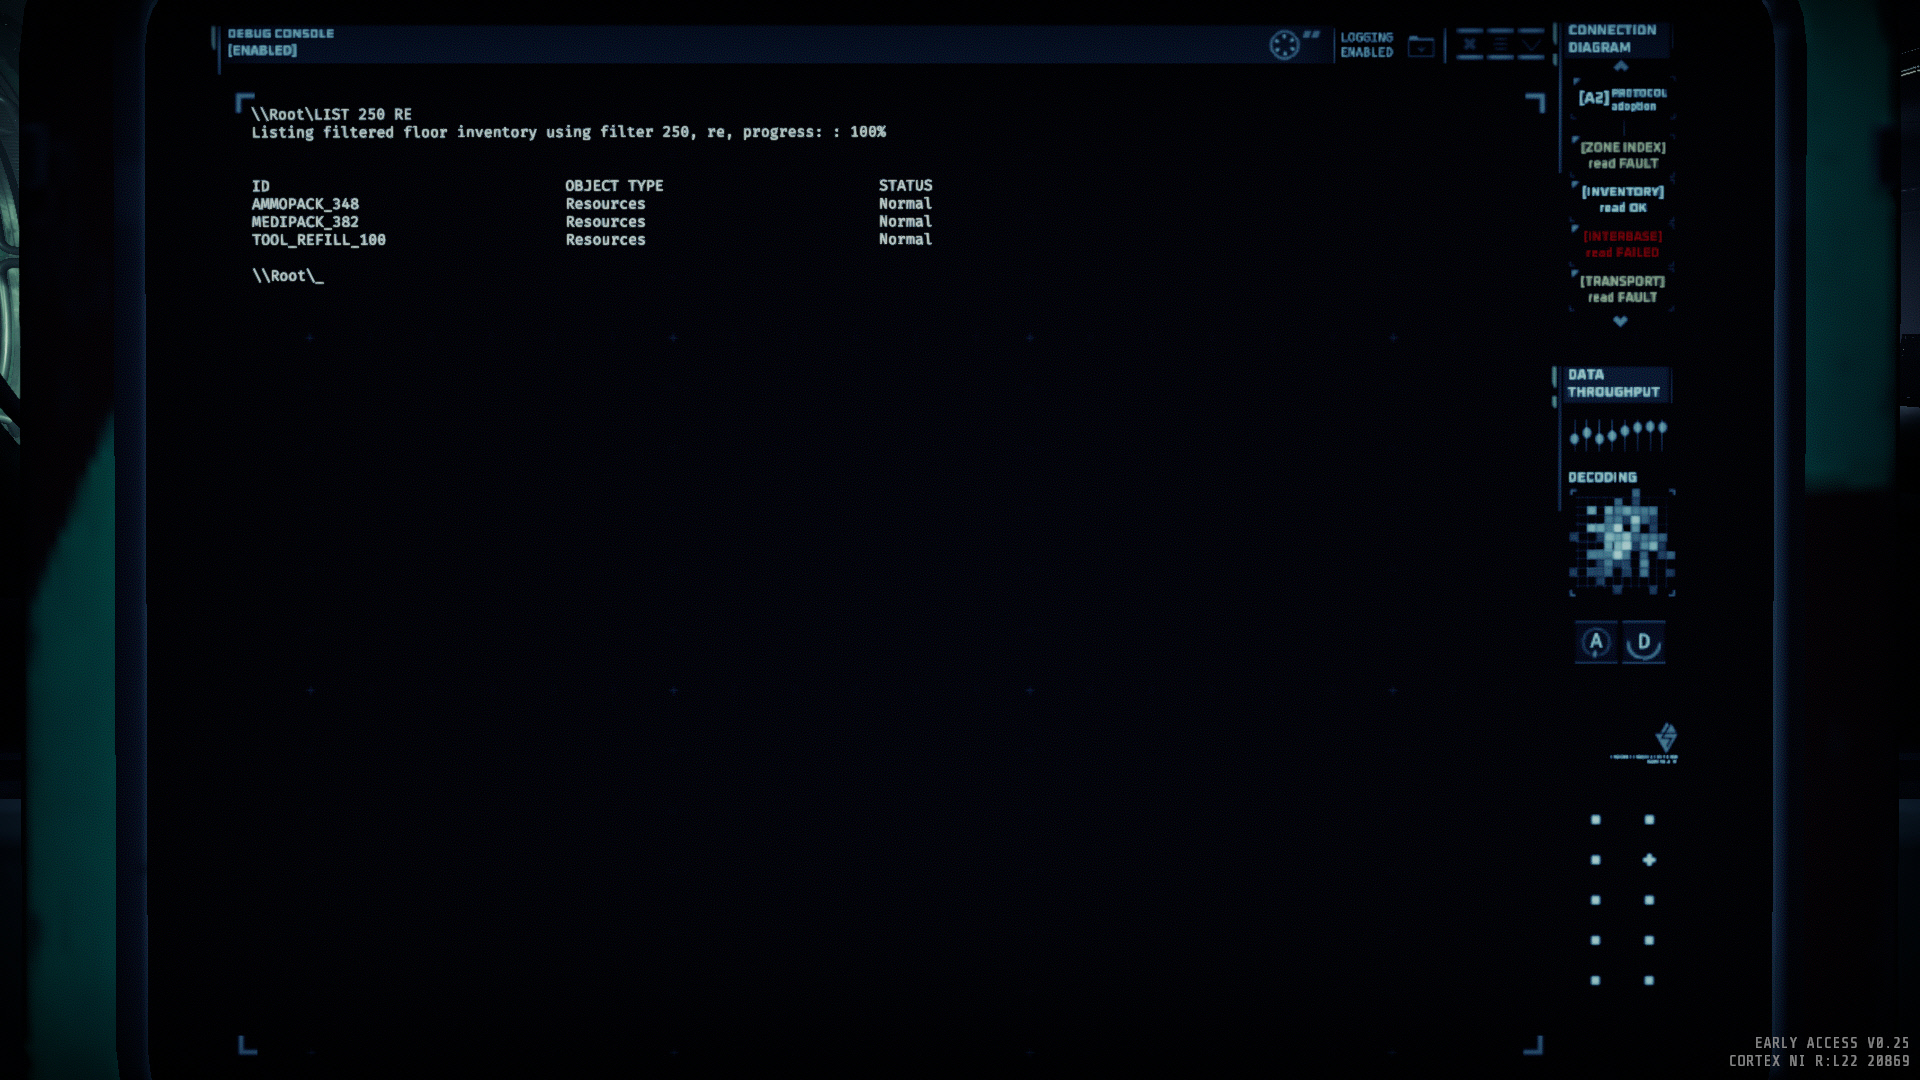Toggle the LOGGING ENABLED indicator
Image resolution: width=1920 pixels, height=1080 pixels.
tap(1366, 45)
